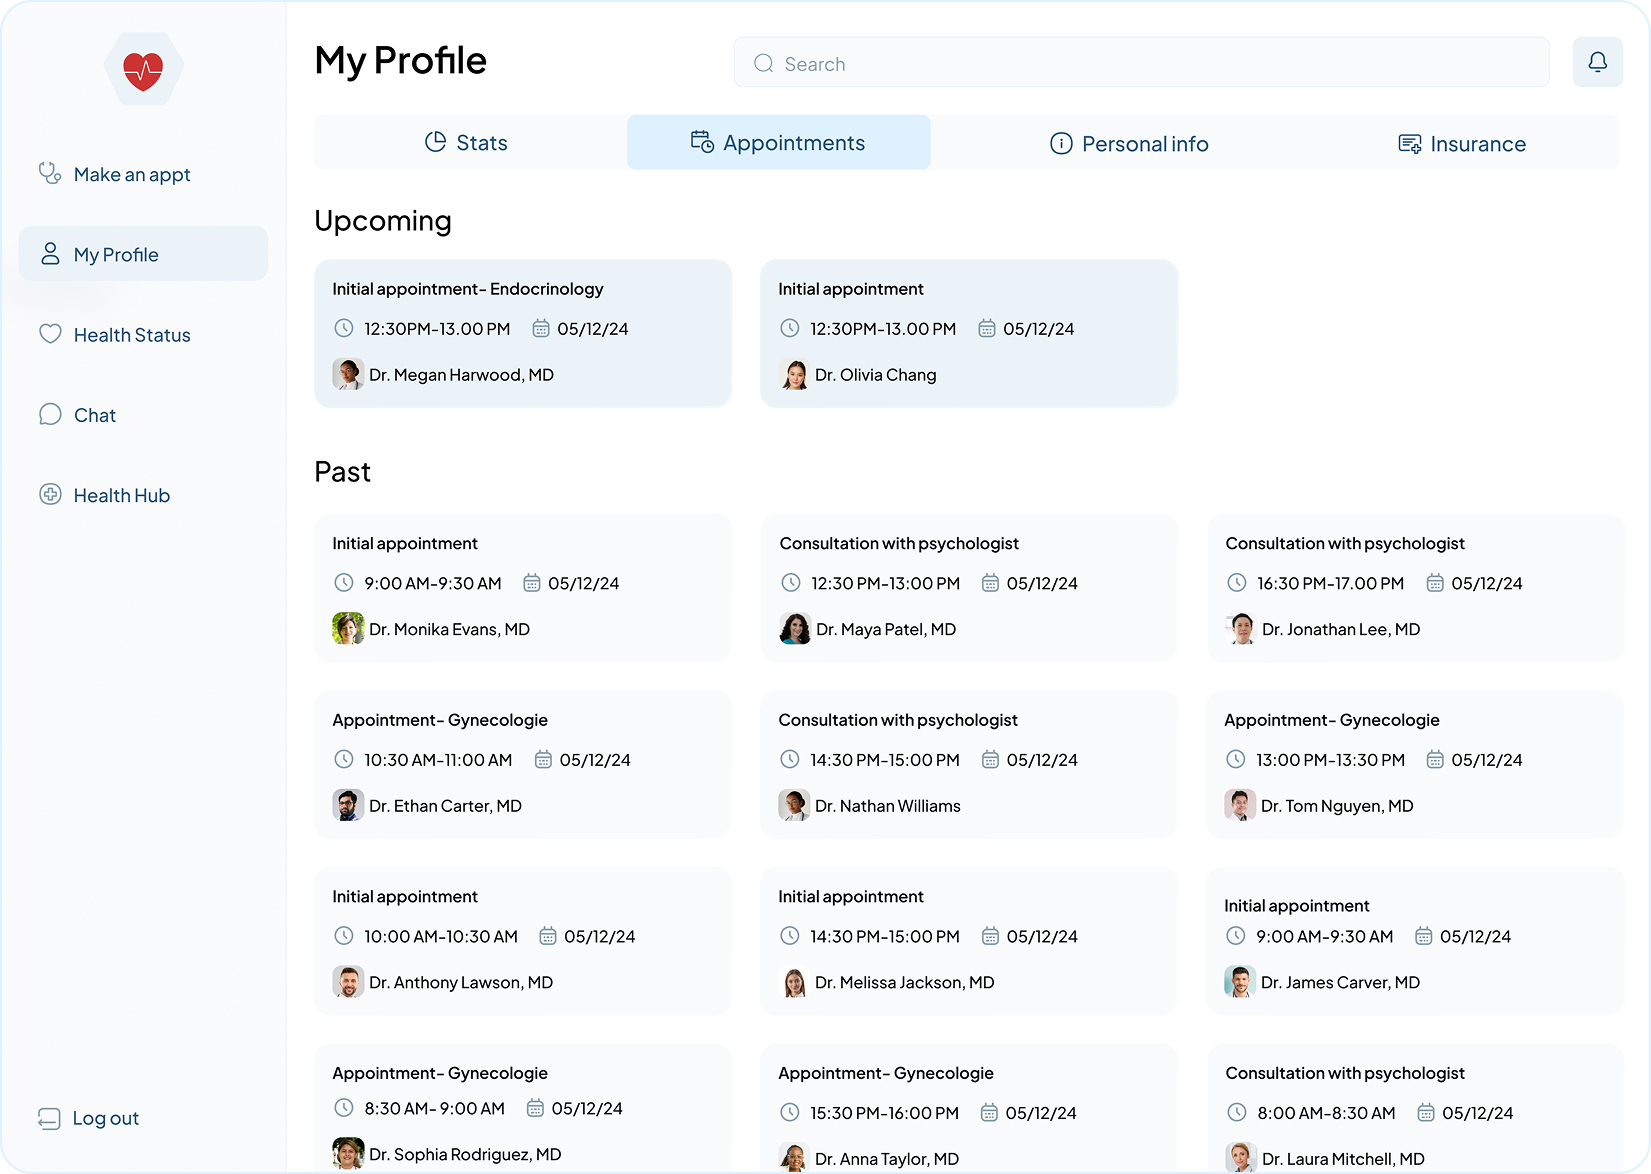Click the clock icon on Dr. Olivia Chang's appointment

(x=789, y=328)
